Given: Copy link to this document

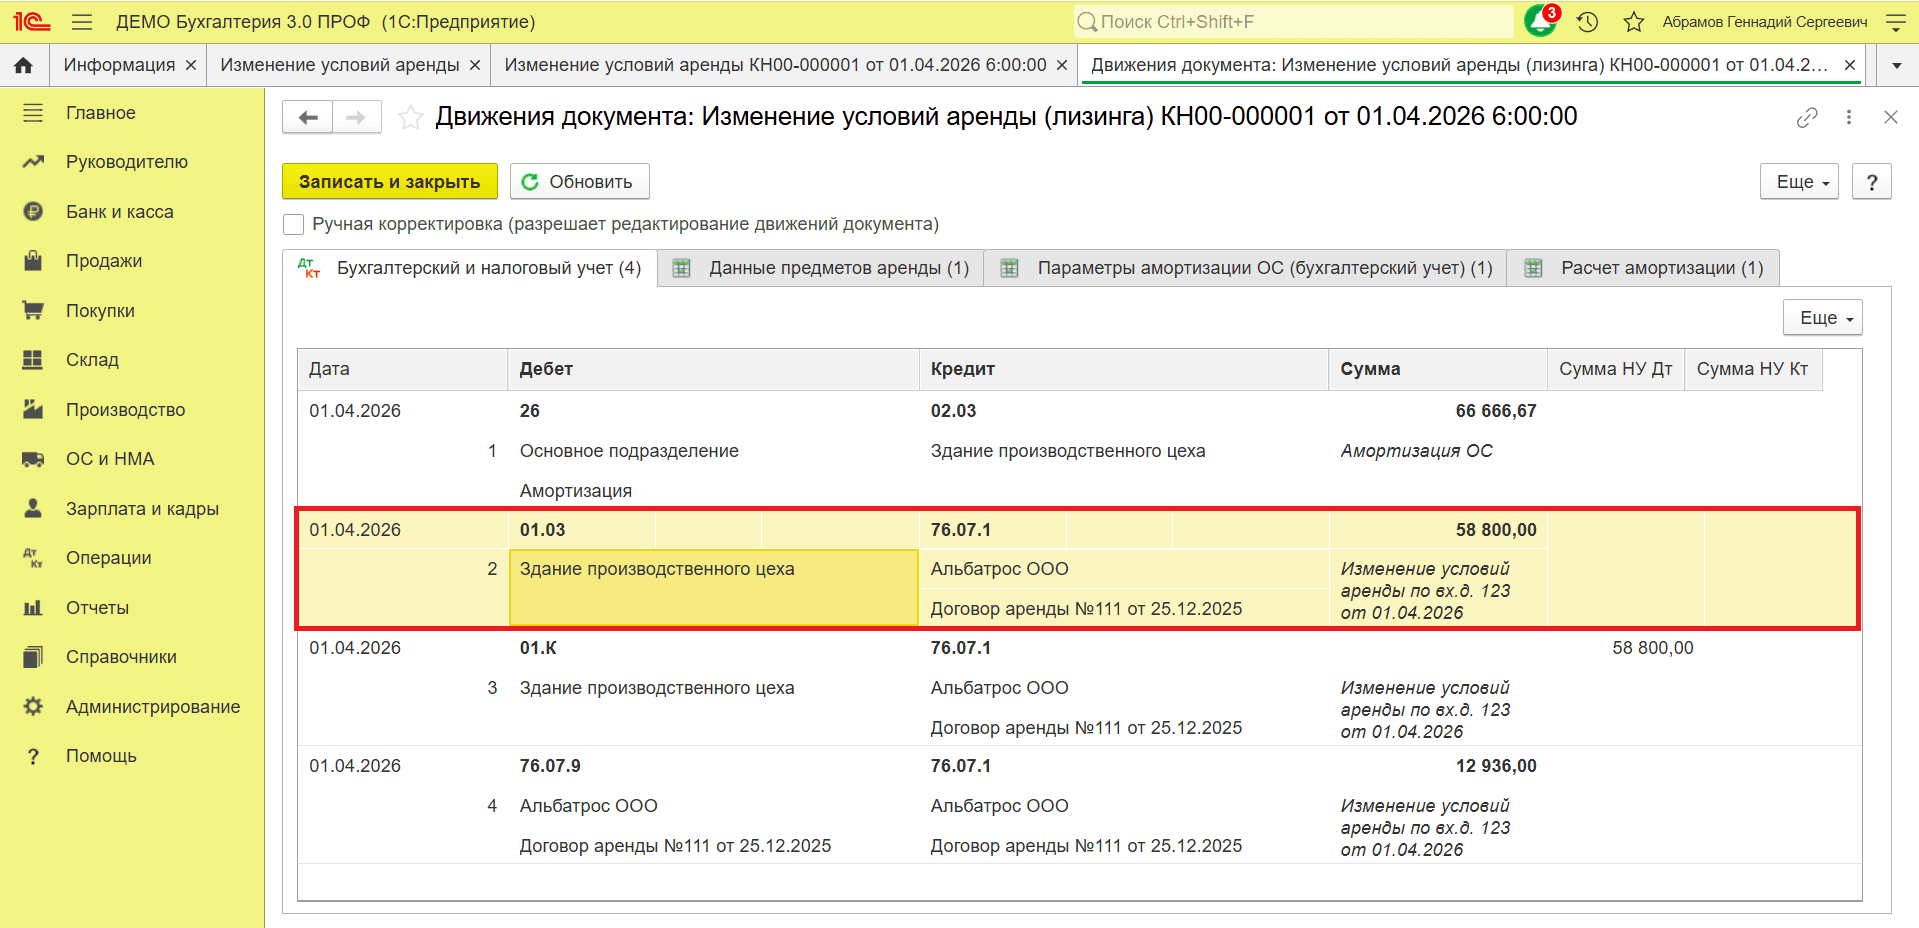Looking at the screenshot, I should tap(1807, 117).
